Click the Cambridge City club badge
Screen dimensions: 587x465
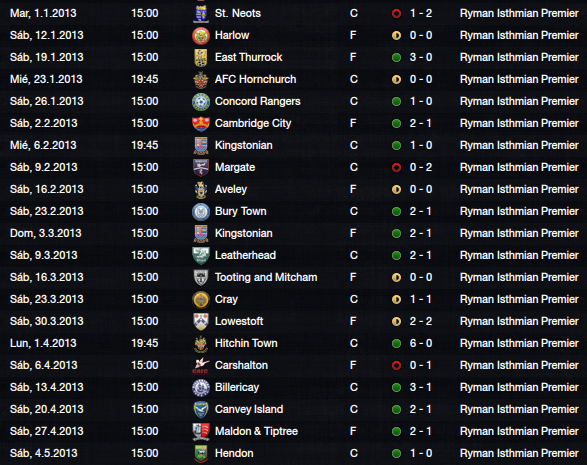201,124
